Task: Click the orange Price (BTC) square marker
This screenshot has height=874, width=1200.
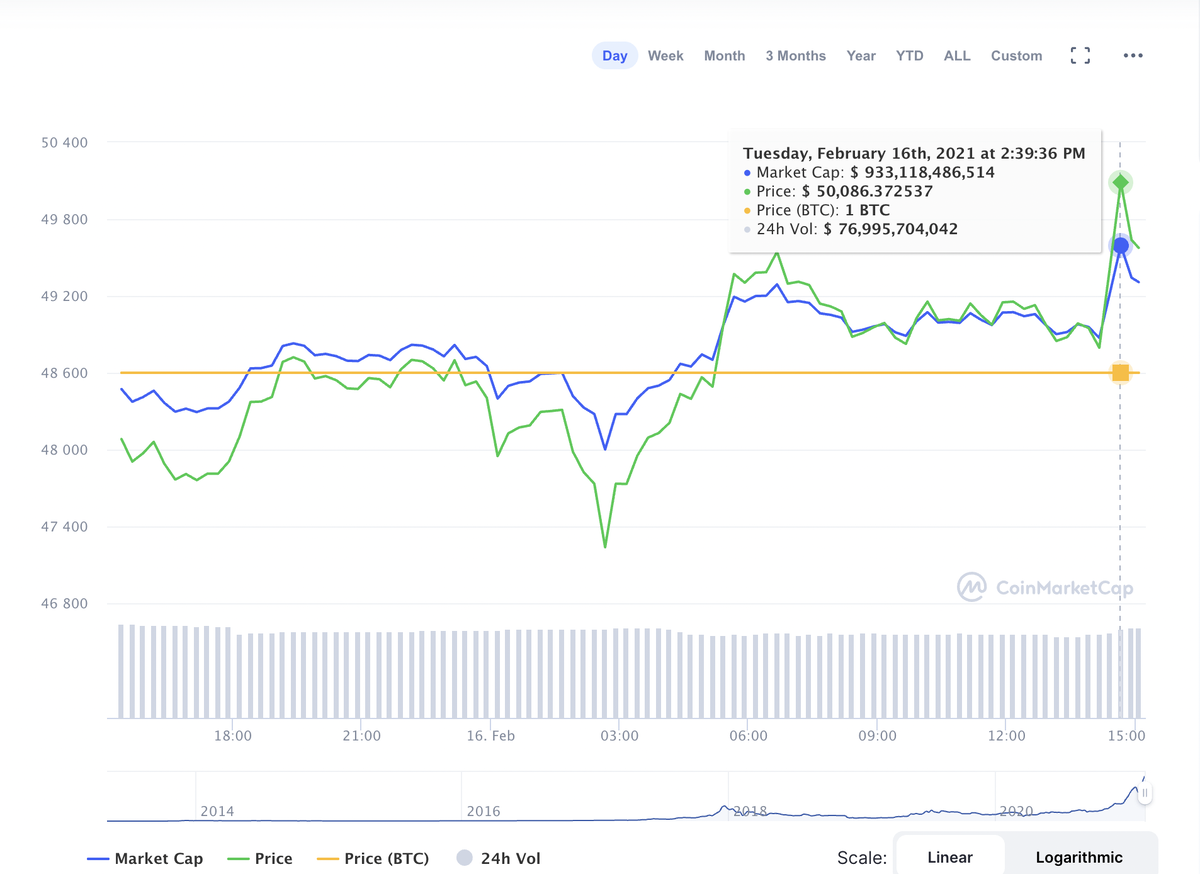Action: (x=1121, y=373)
